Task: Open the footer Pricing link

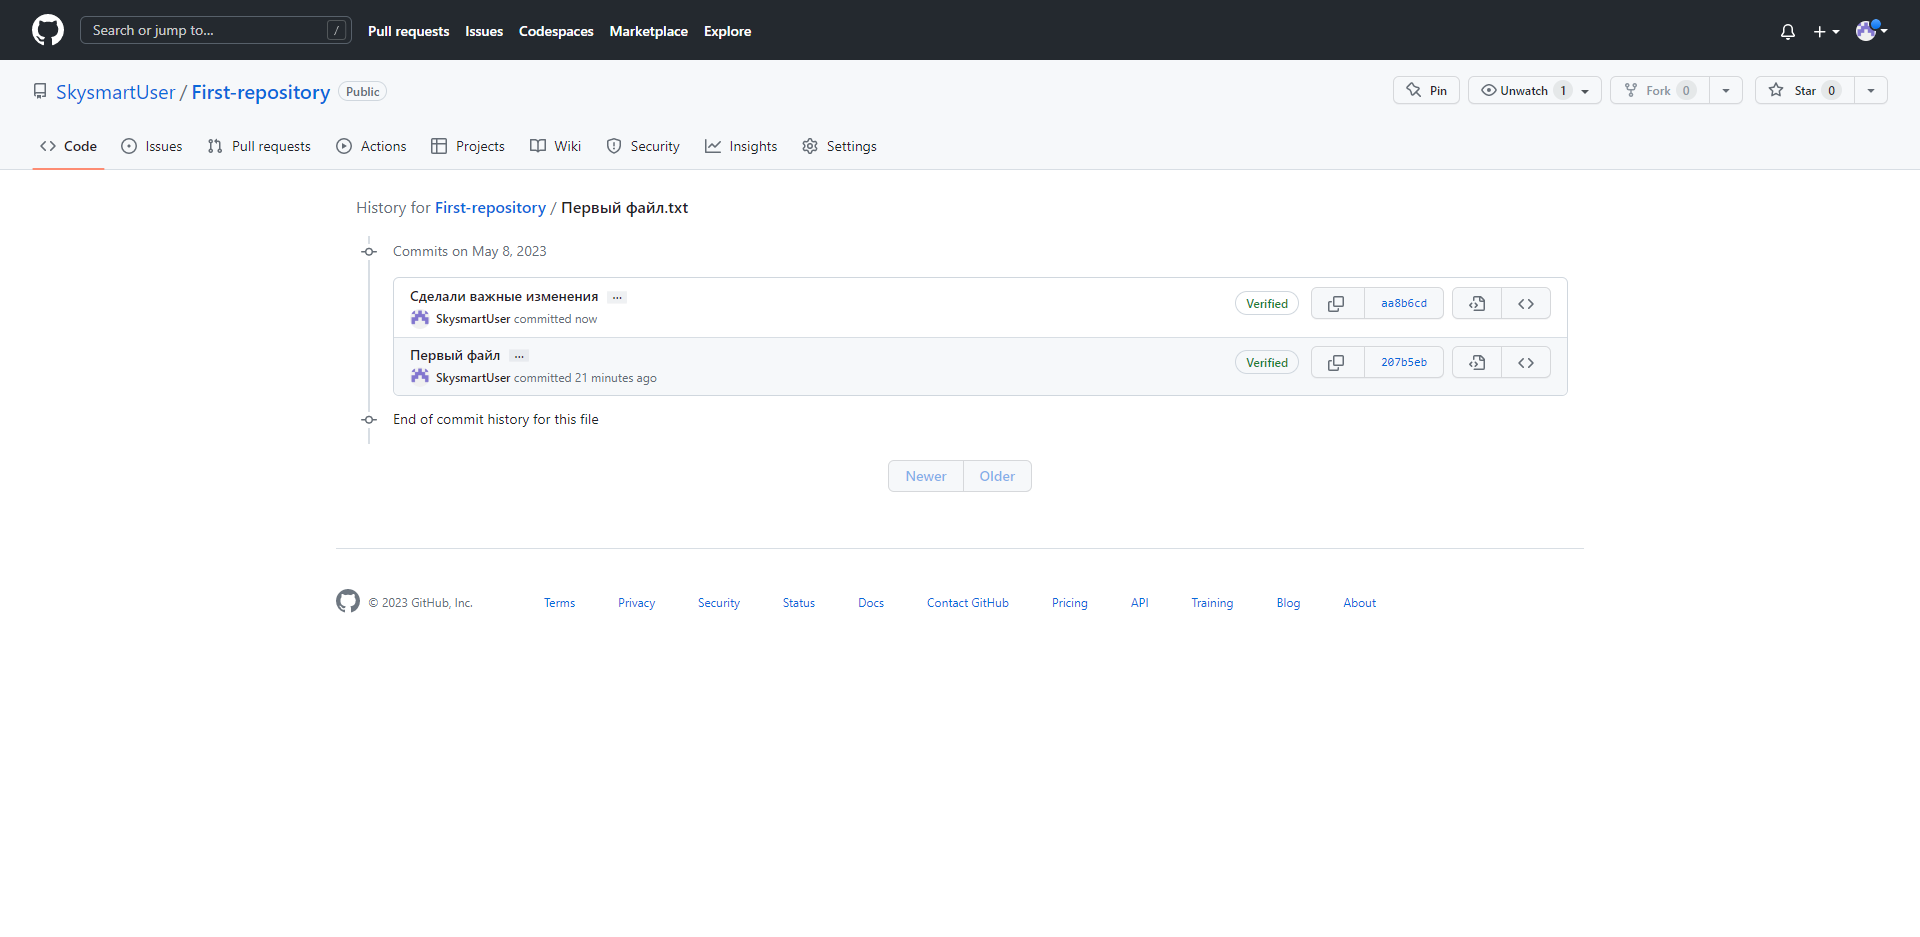Action: (x=1070, y=603)
